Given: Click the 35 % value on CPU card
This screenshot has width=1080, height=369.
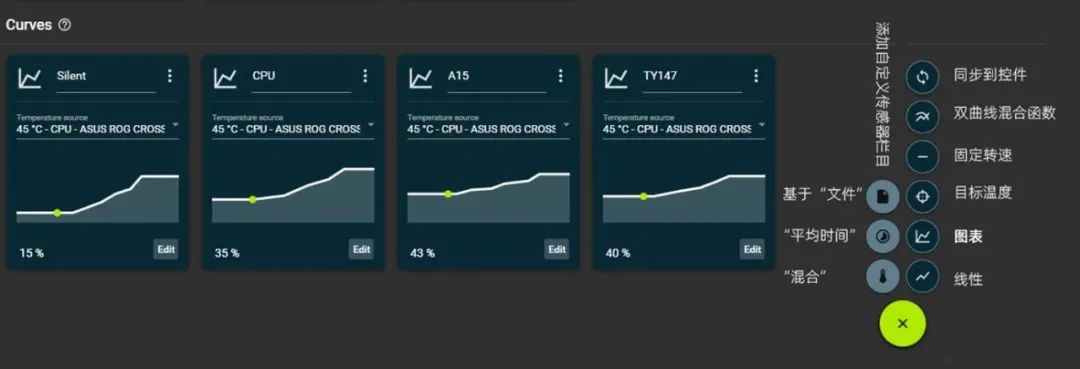Looking at the screenshot, I should point(227,253).
